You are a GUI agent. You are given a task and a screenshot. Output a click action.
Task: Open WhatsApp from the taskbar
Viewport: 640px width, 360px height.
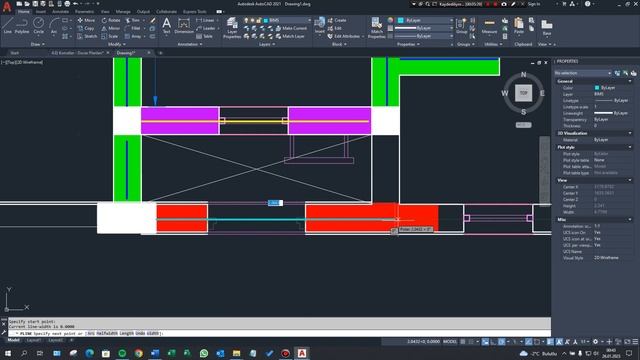[x=204, y=353]
